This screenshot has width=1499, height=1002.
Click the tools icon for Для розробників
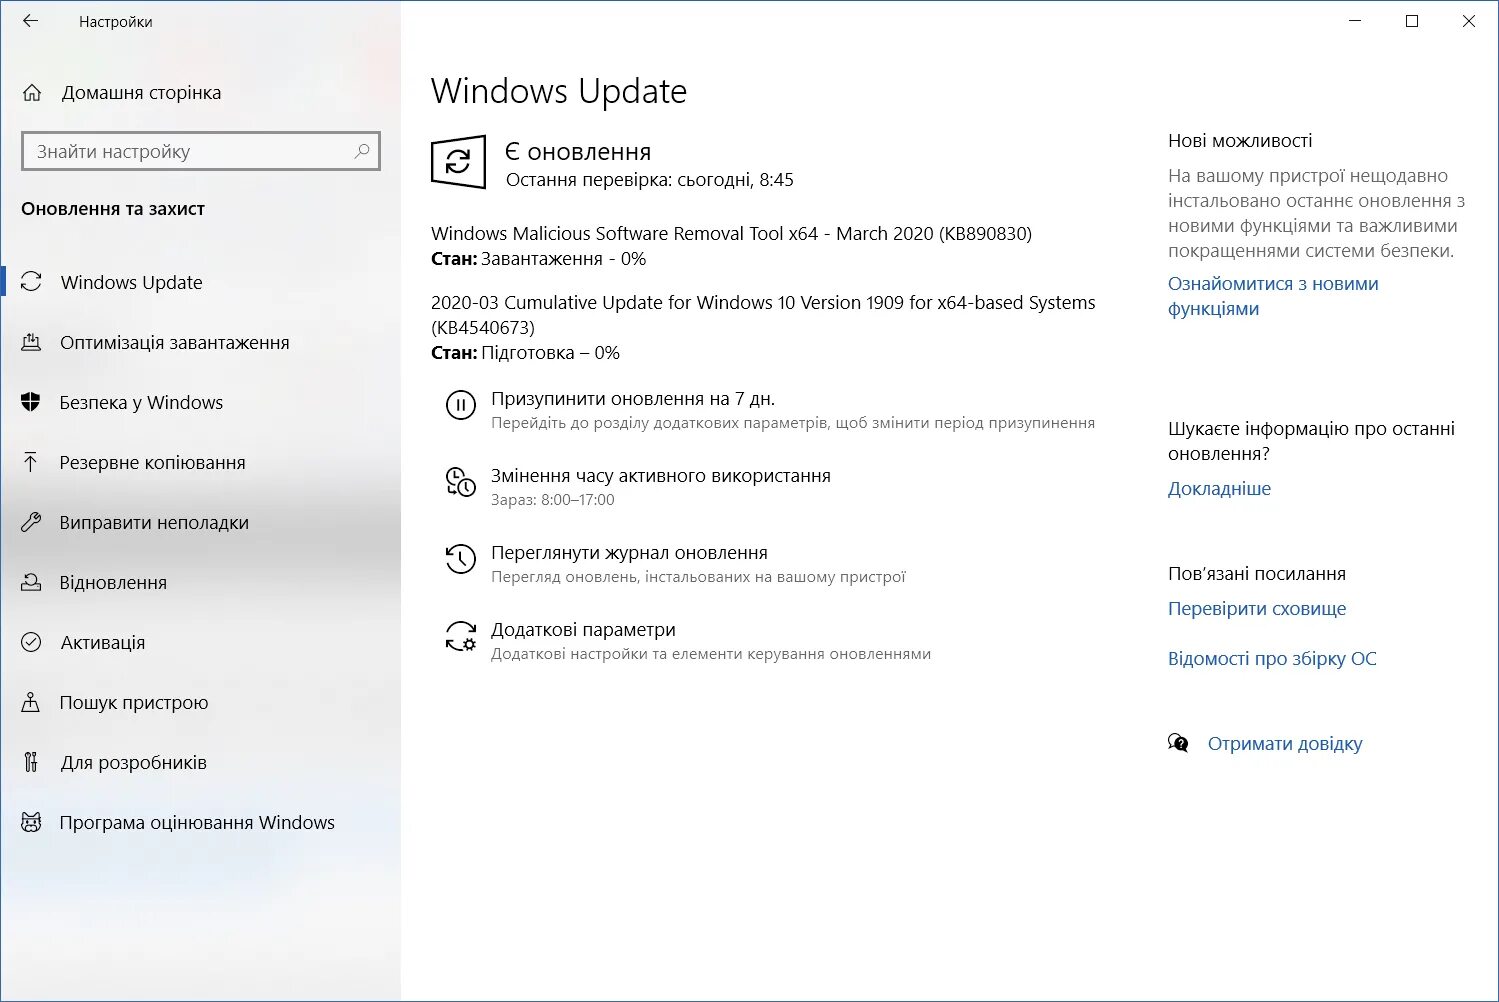pos(31,762)
